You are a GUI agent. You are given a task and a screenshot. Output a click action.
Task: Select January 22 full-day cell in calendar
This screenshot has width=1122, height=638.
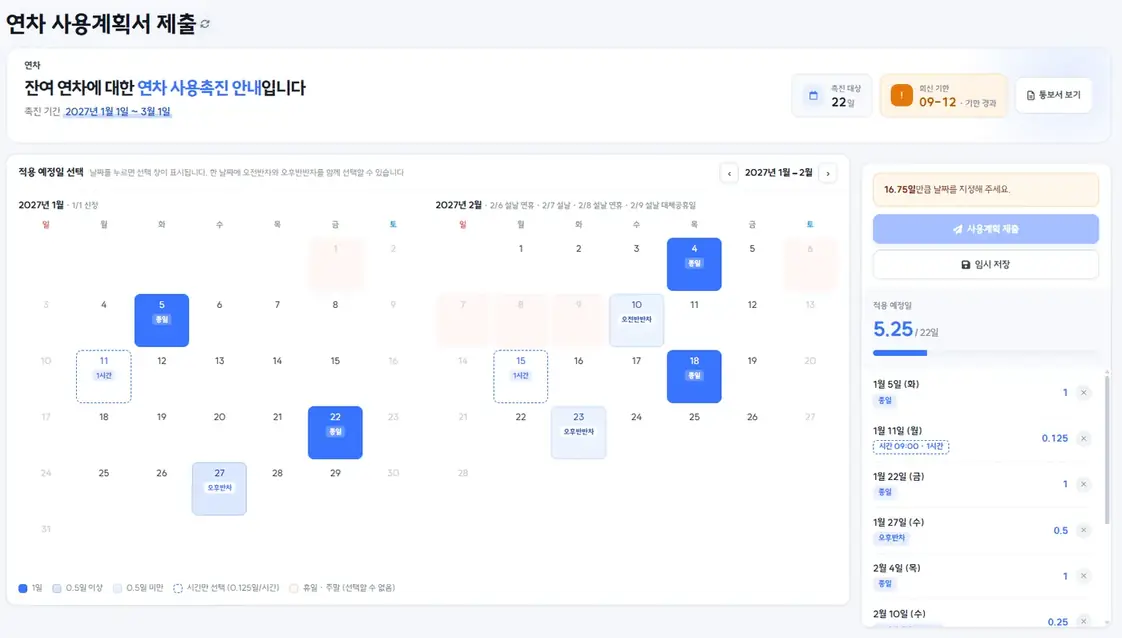click(x=335, y=433)
